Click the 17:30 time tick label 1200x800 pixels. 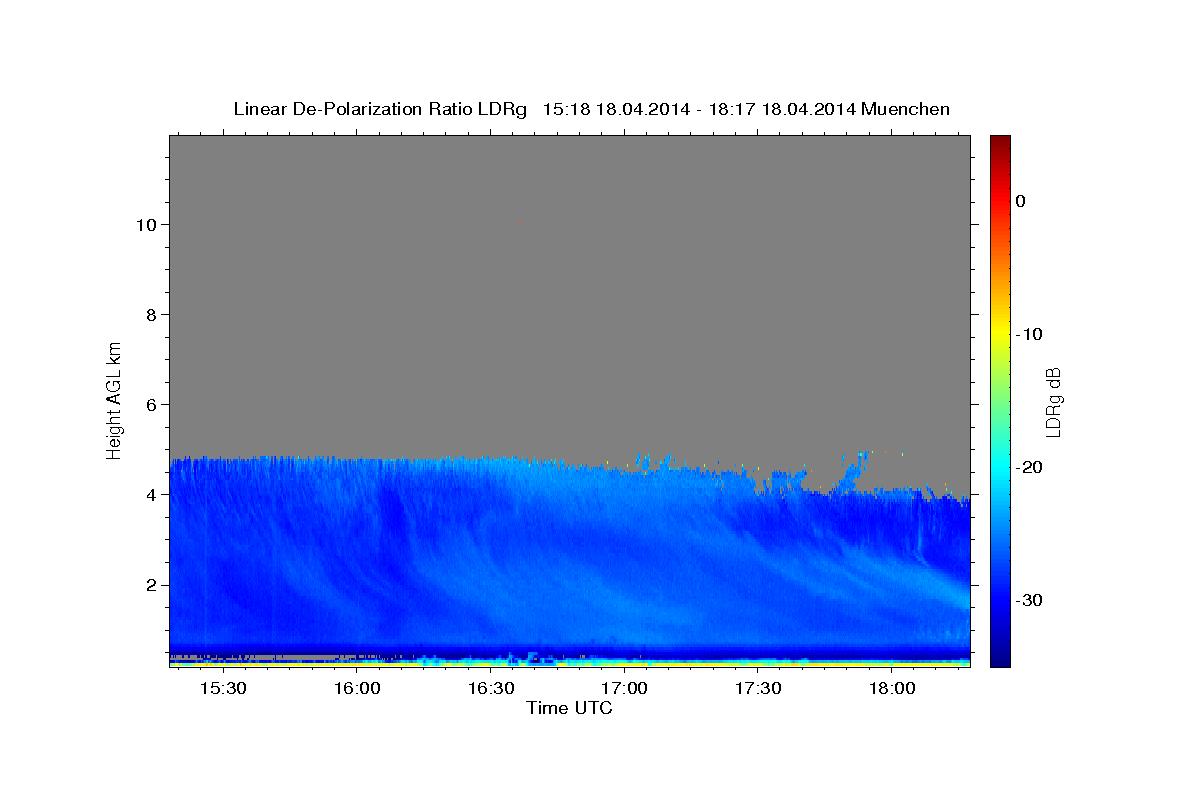tap(758, 689)
